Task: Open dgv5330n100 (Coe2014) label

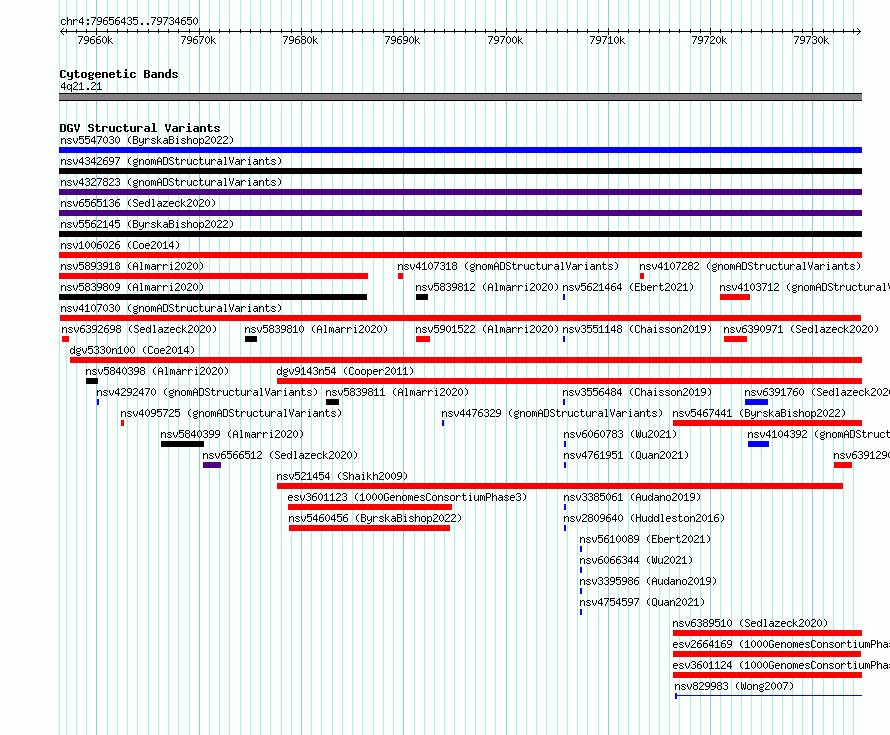Action: 132,350
